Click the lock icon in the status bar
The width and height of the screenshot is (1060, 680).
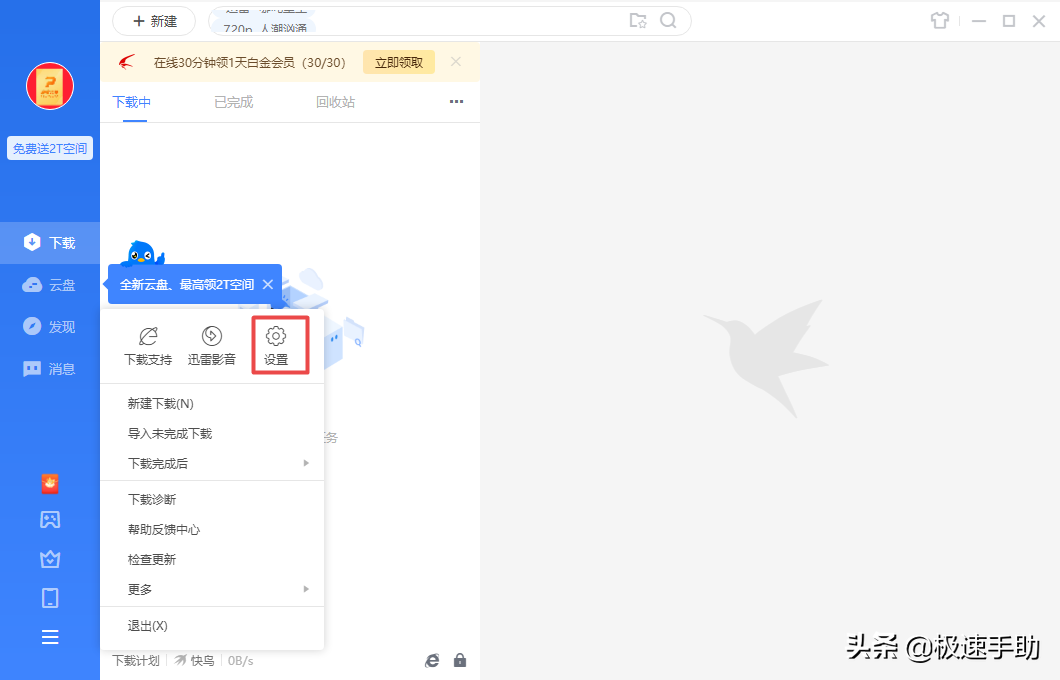pos(460,660)
